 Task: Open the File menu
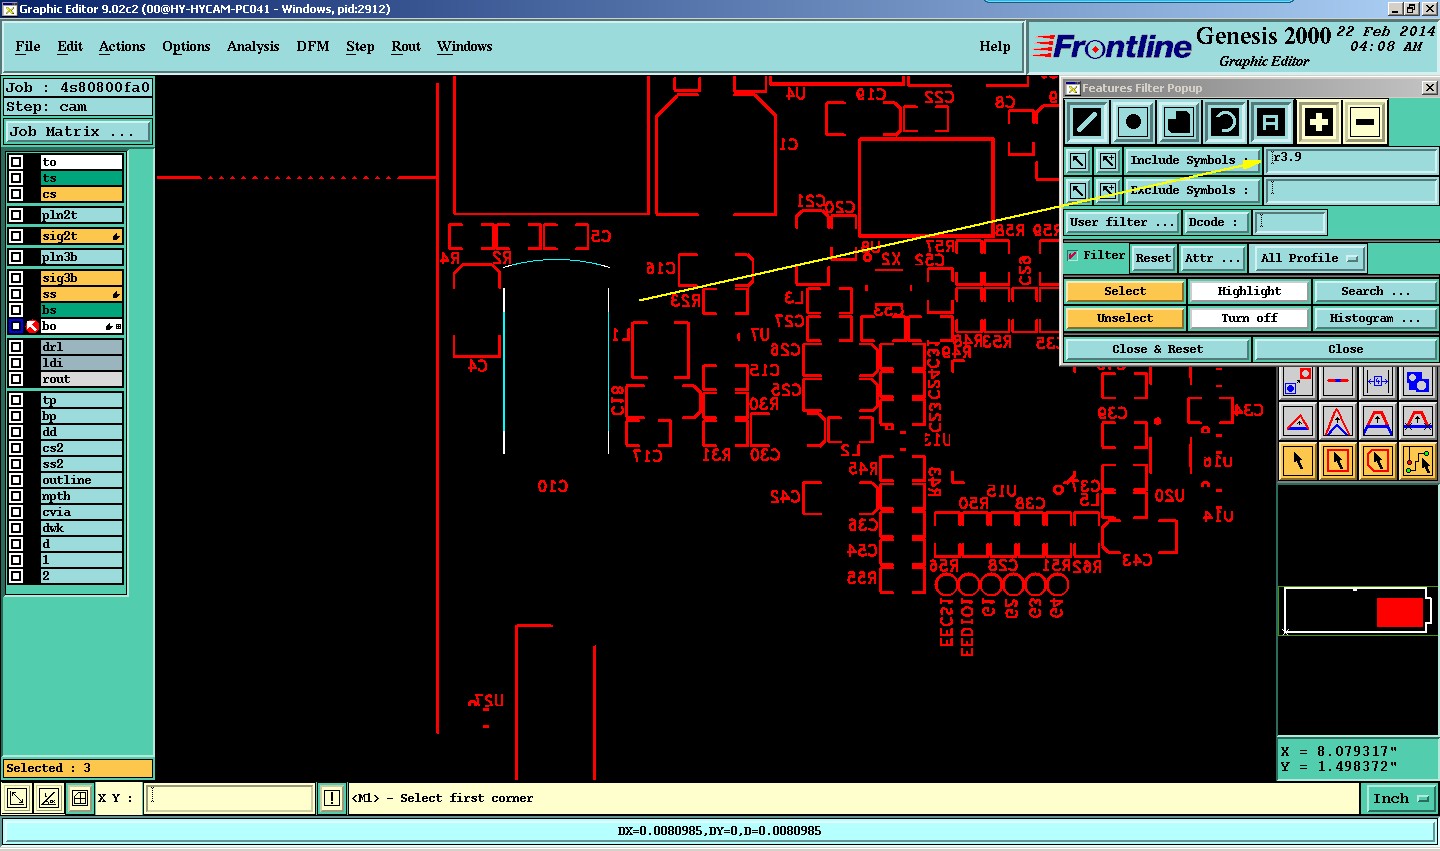tap(28, 46)
